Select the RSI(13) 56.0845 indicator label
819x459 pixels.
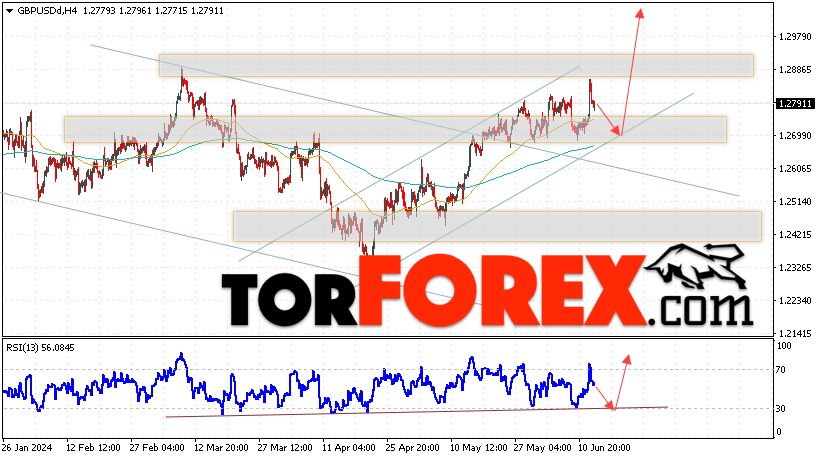point(40,348)
